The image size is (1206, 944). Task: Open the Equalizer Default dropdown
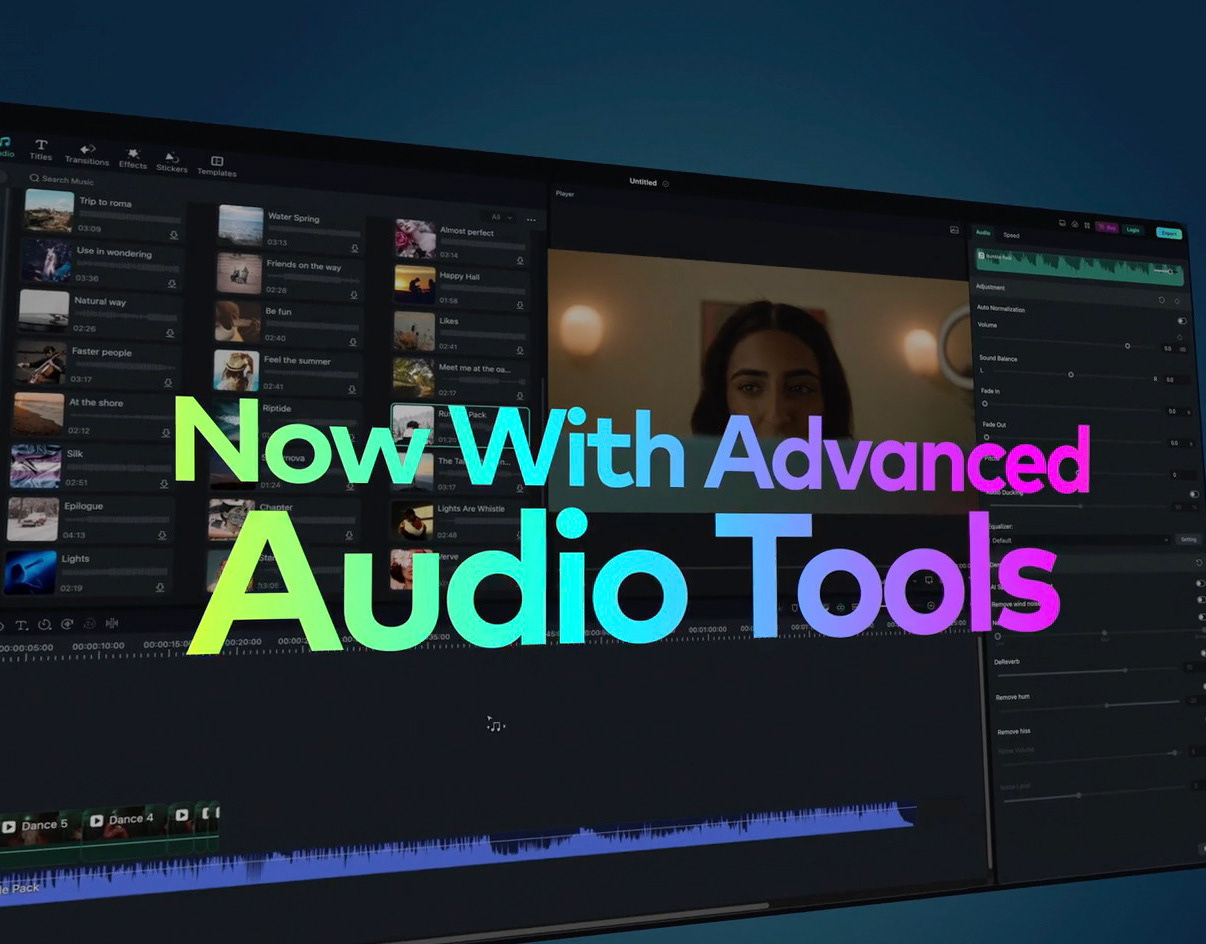(1080, 540)
